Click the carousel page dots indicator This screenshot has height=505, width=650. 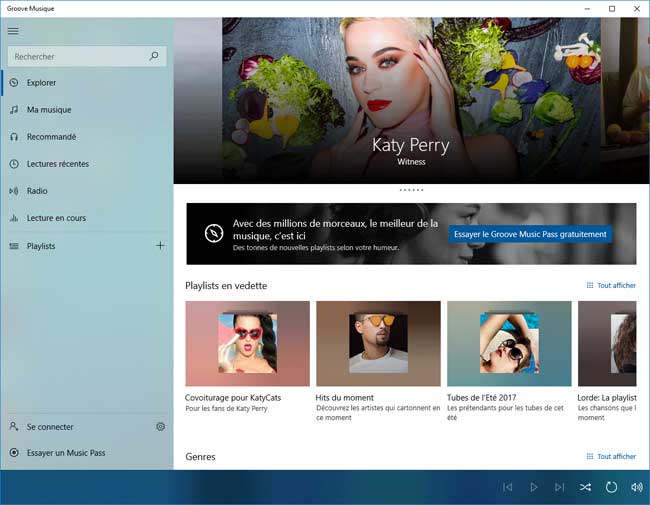pos(411,190)
